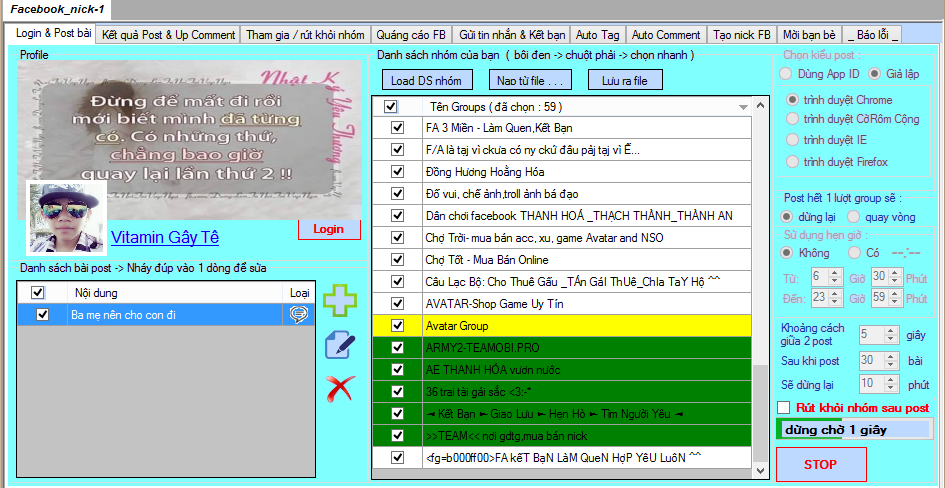Select the Giả lập radio option
The height and width of the screenshot is (488, 945).
tap(874, 74)
